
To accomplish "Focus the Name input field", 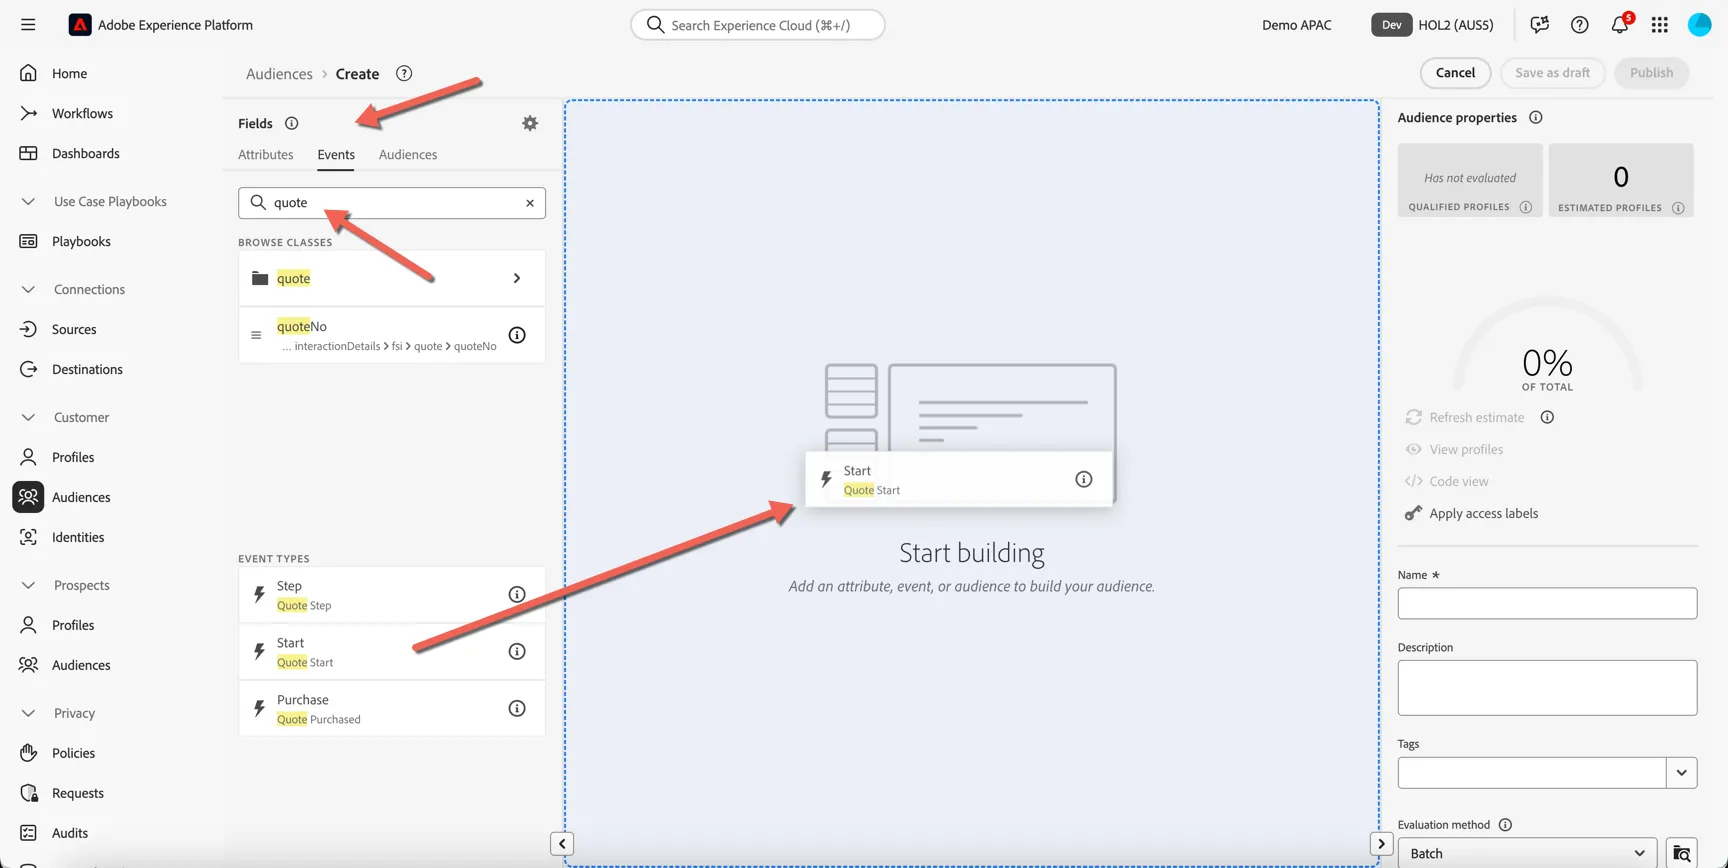I will [x=1547, y=604].
